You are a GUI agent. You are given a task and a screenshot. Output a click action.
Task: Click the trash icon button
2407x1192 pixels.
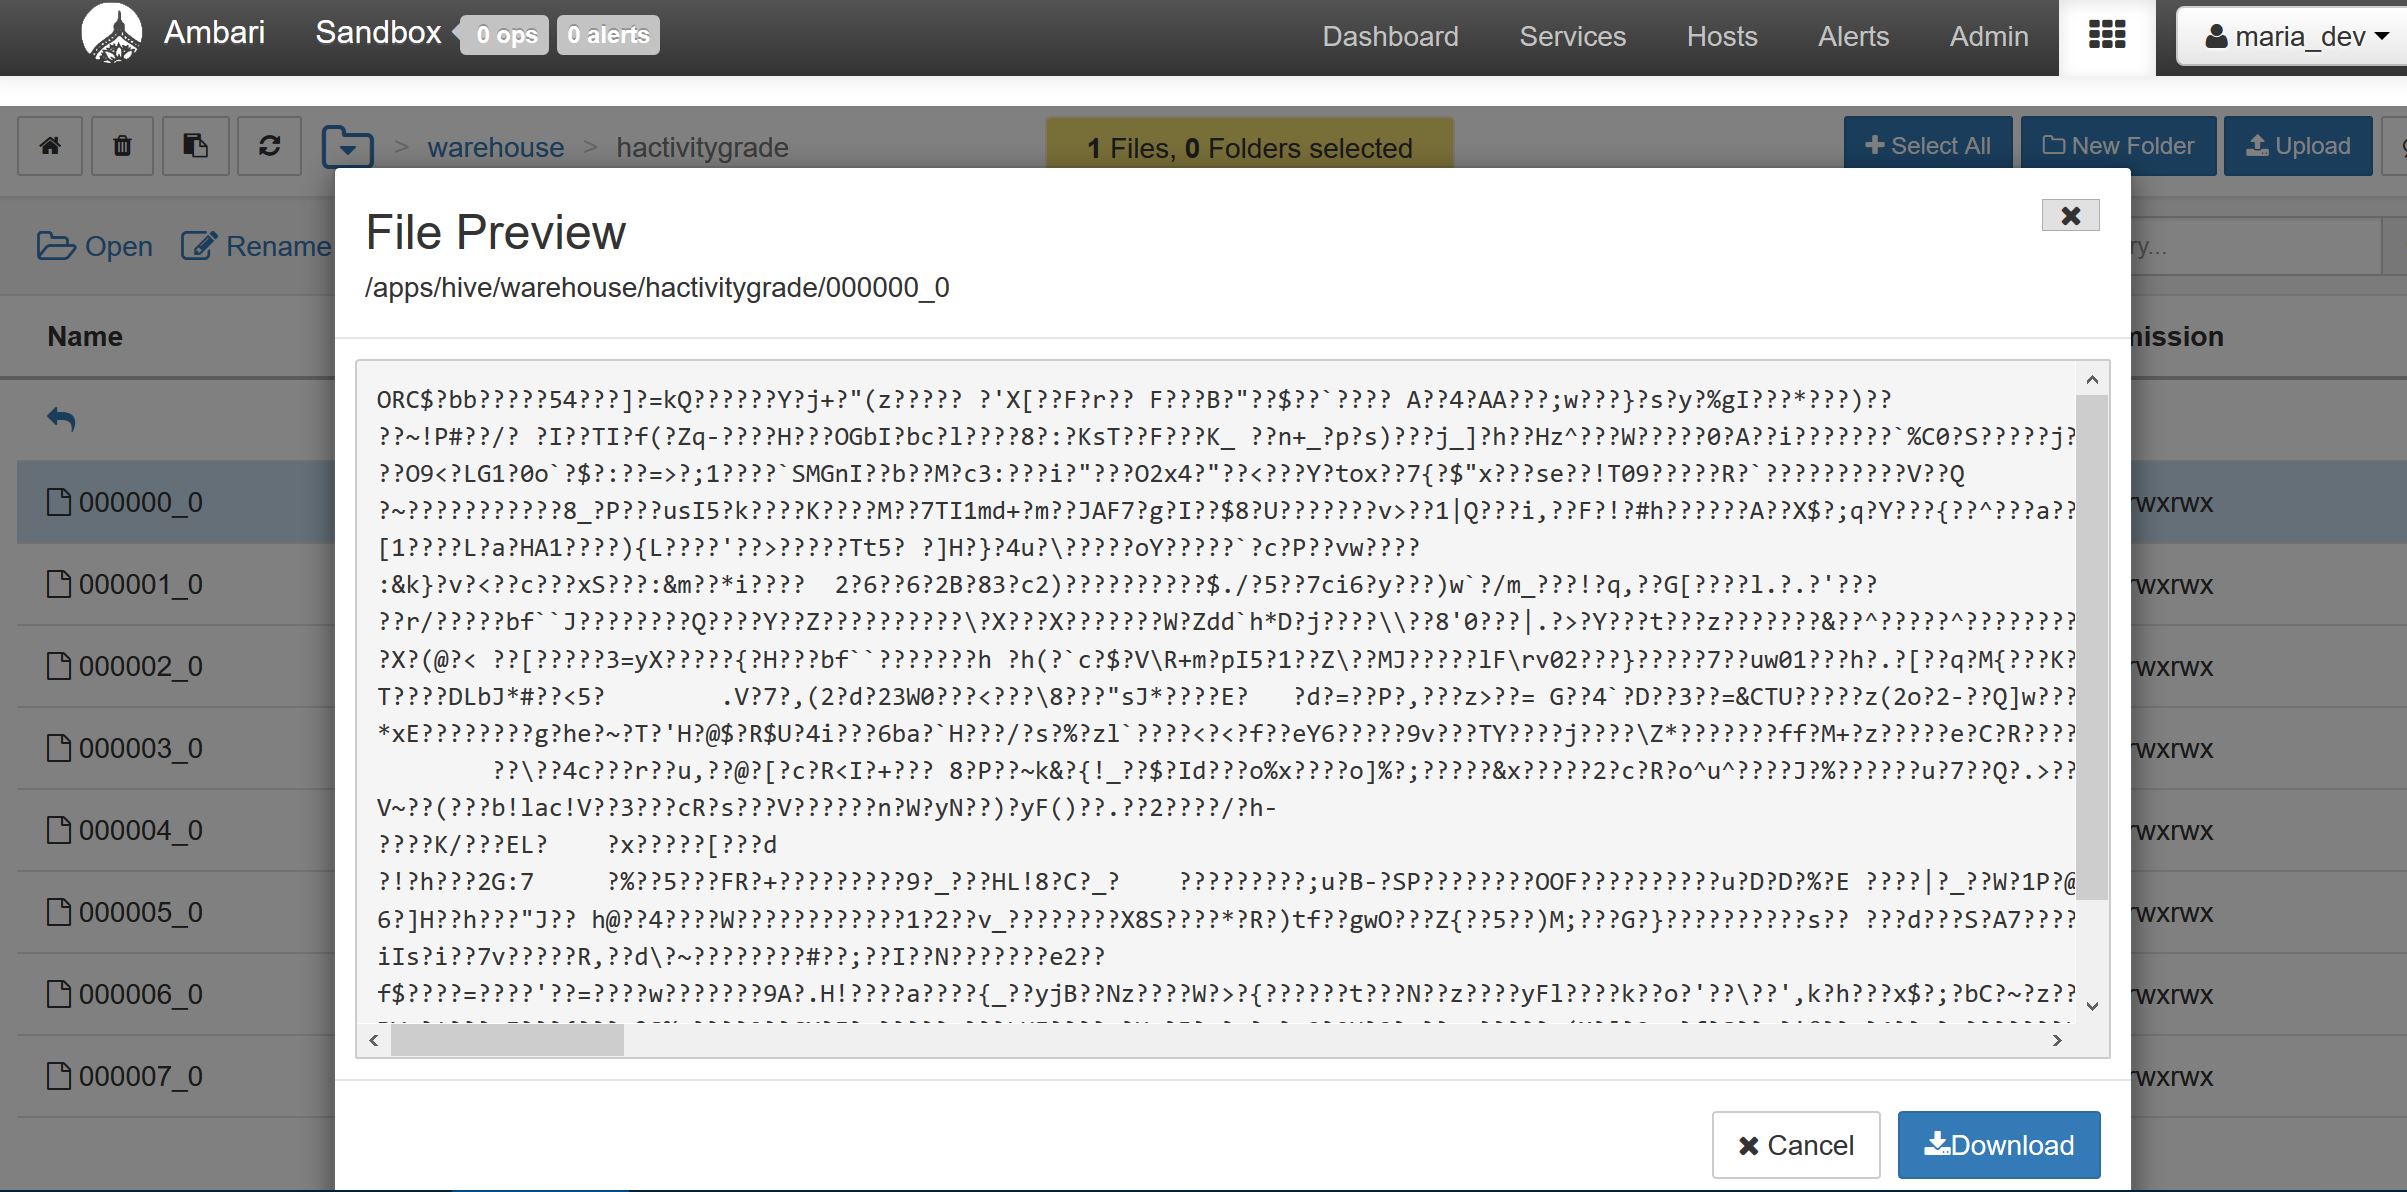(122, 146)
